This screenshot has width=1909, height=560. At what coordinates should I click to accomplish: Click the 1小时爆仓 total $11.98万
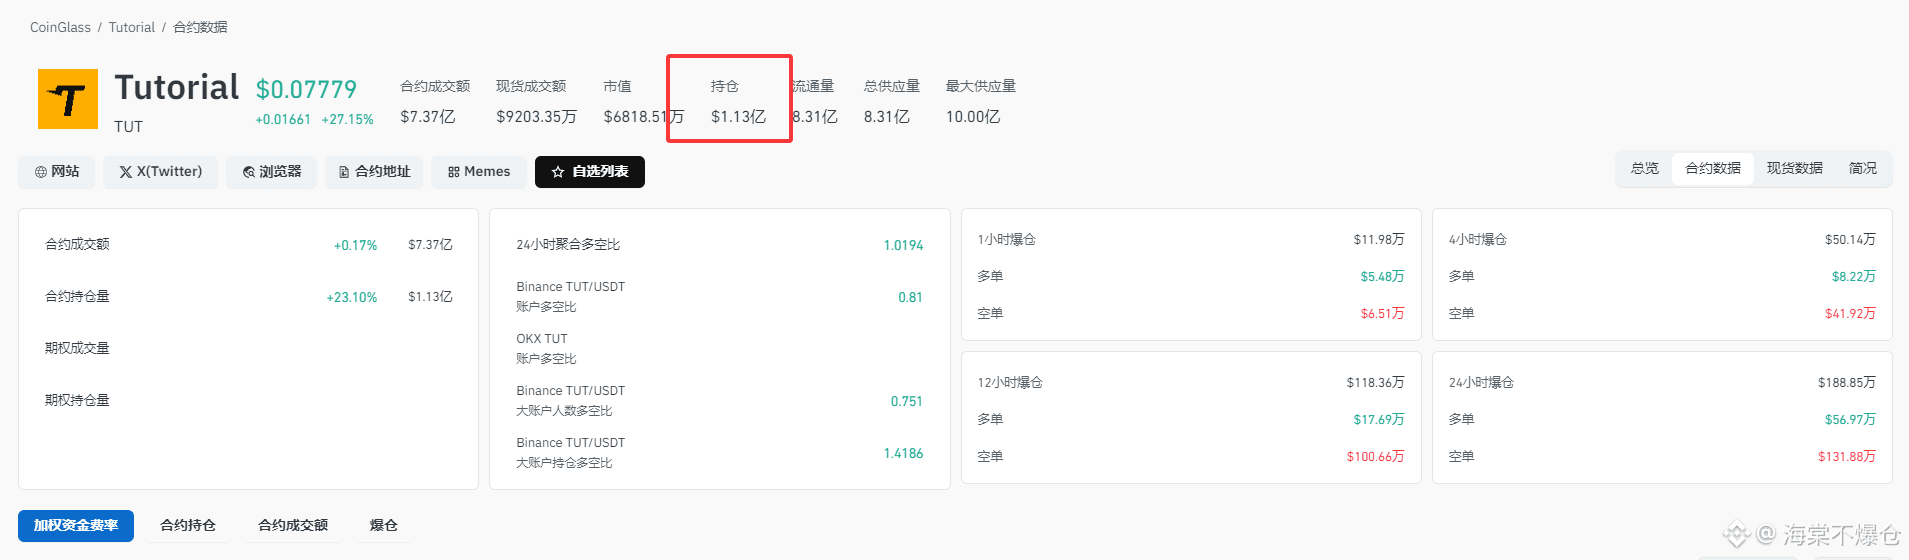(1379, 239)
